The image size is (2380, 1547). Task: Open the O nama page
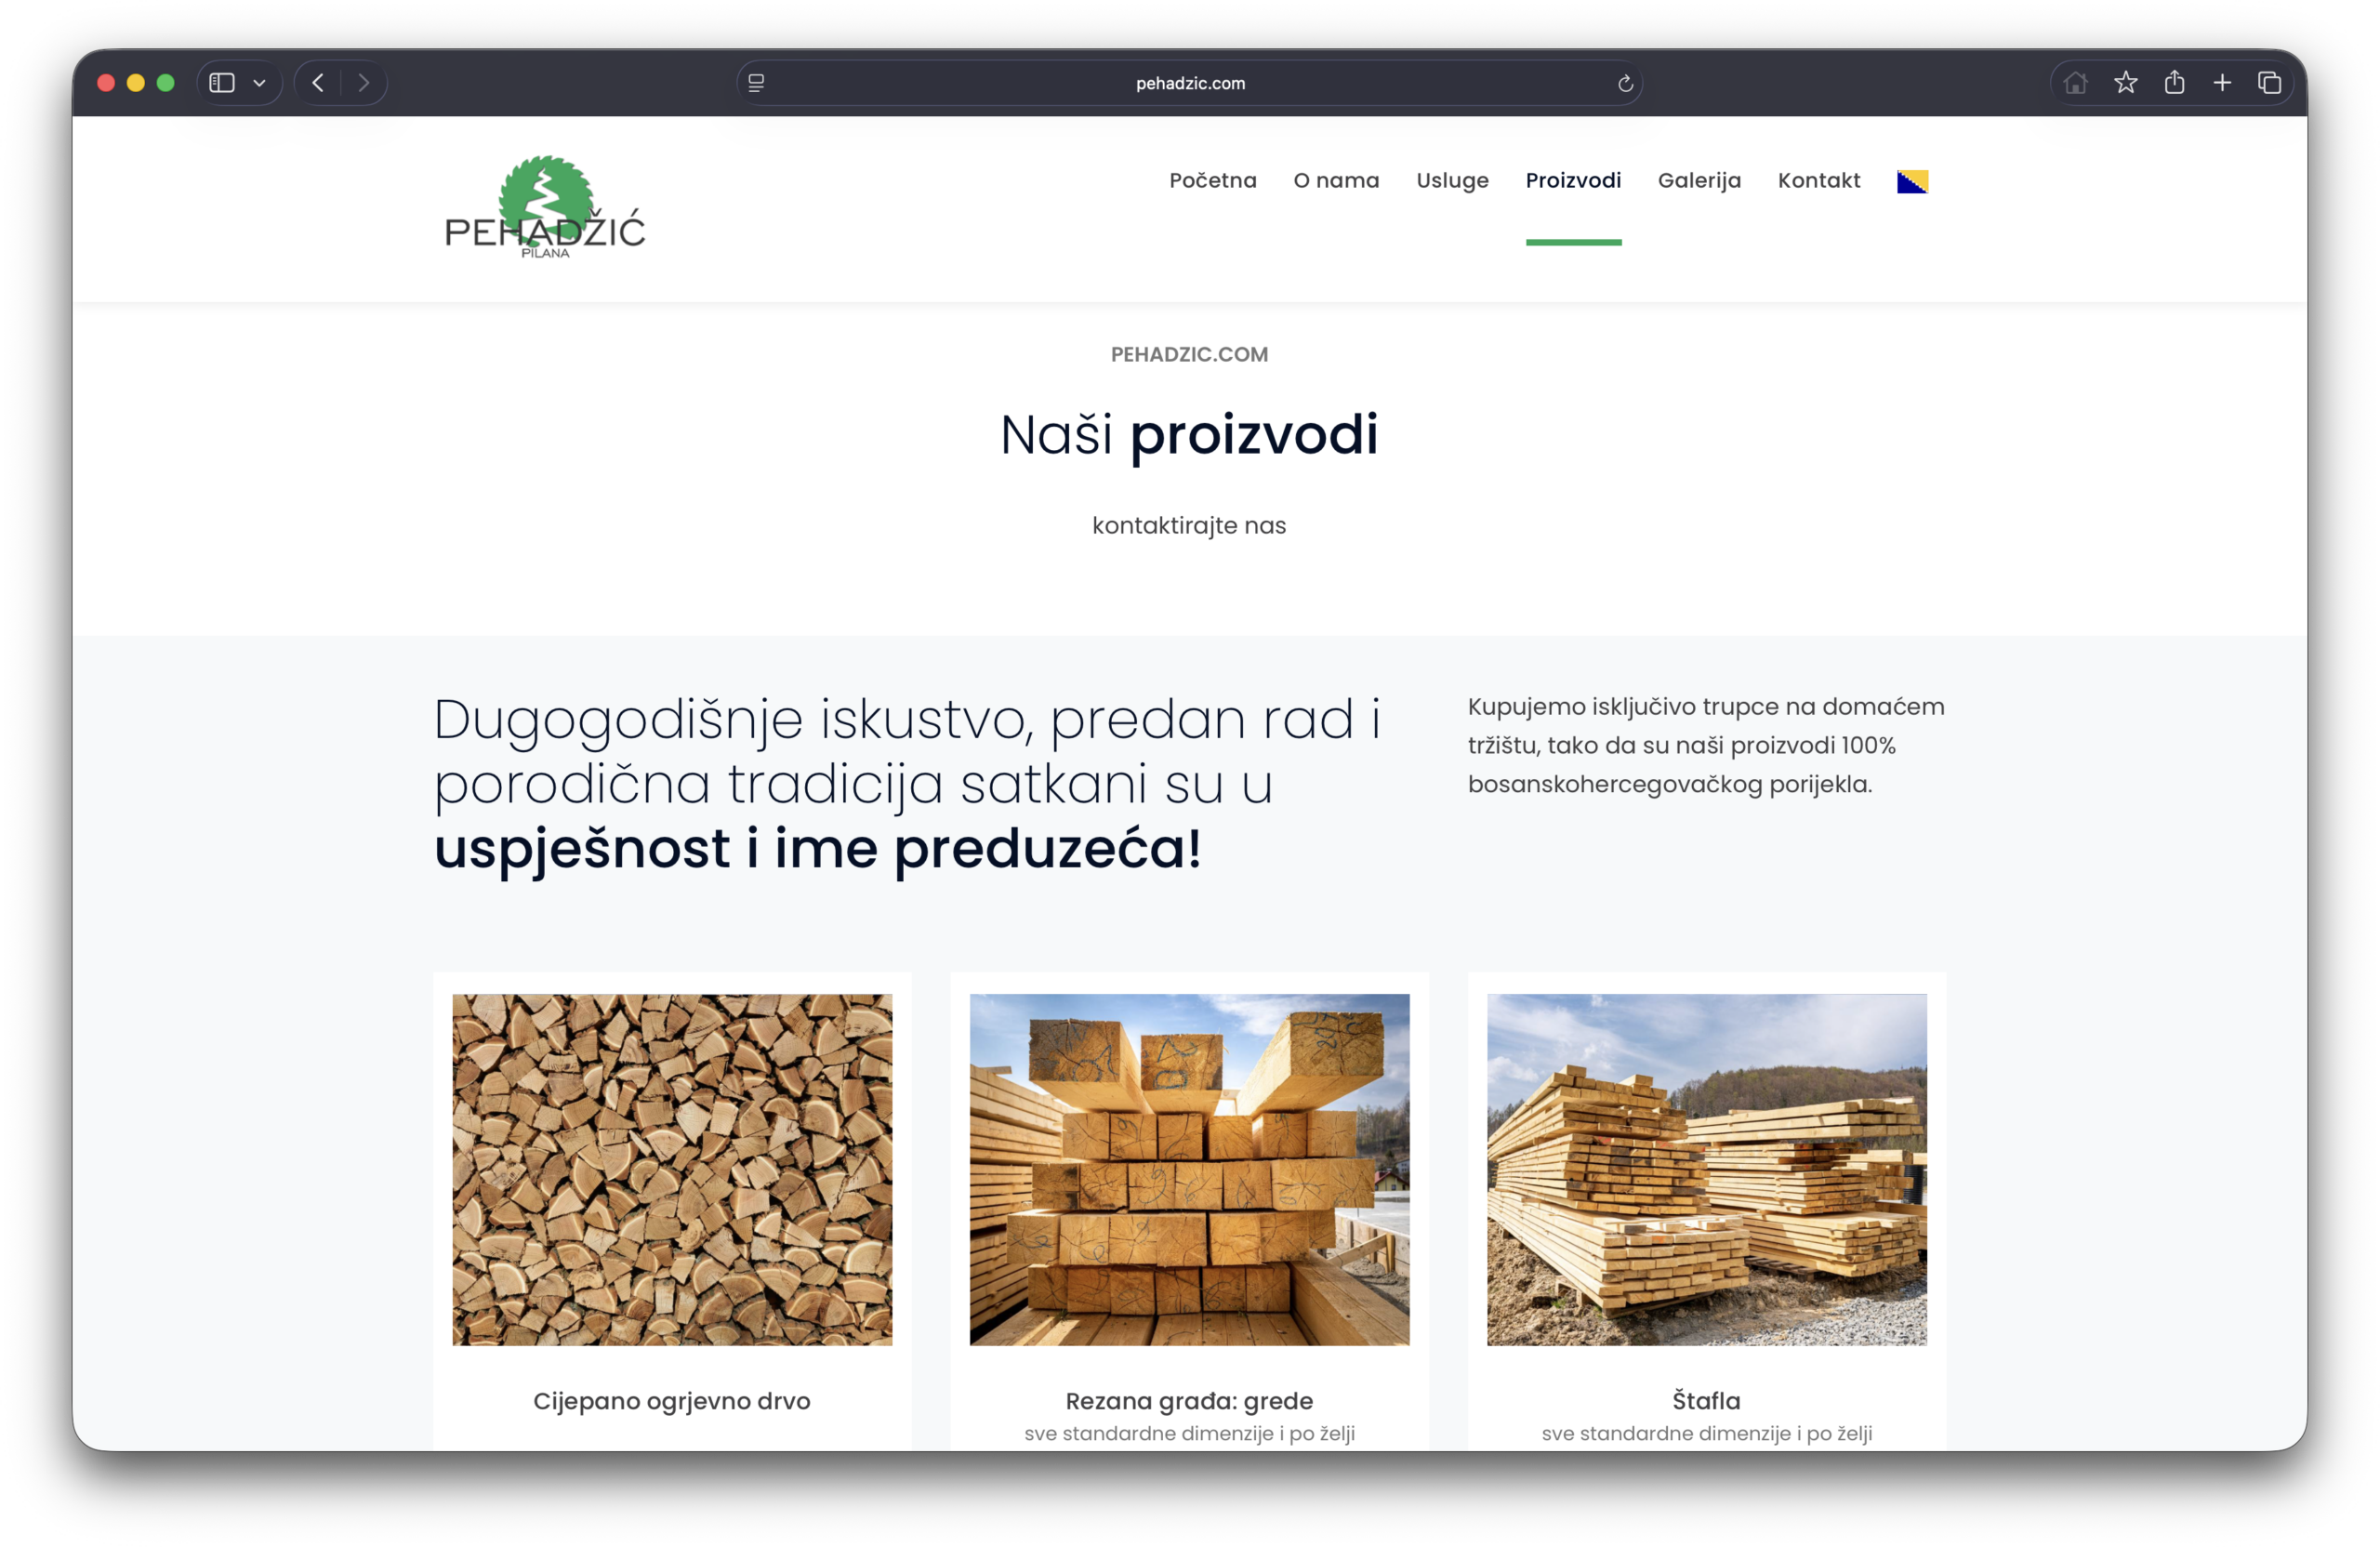point(1336,181)
